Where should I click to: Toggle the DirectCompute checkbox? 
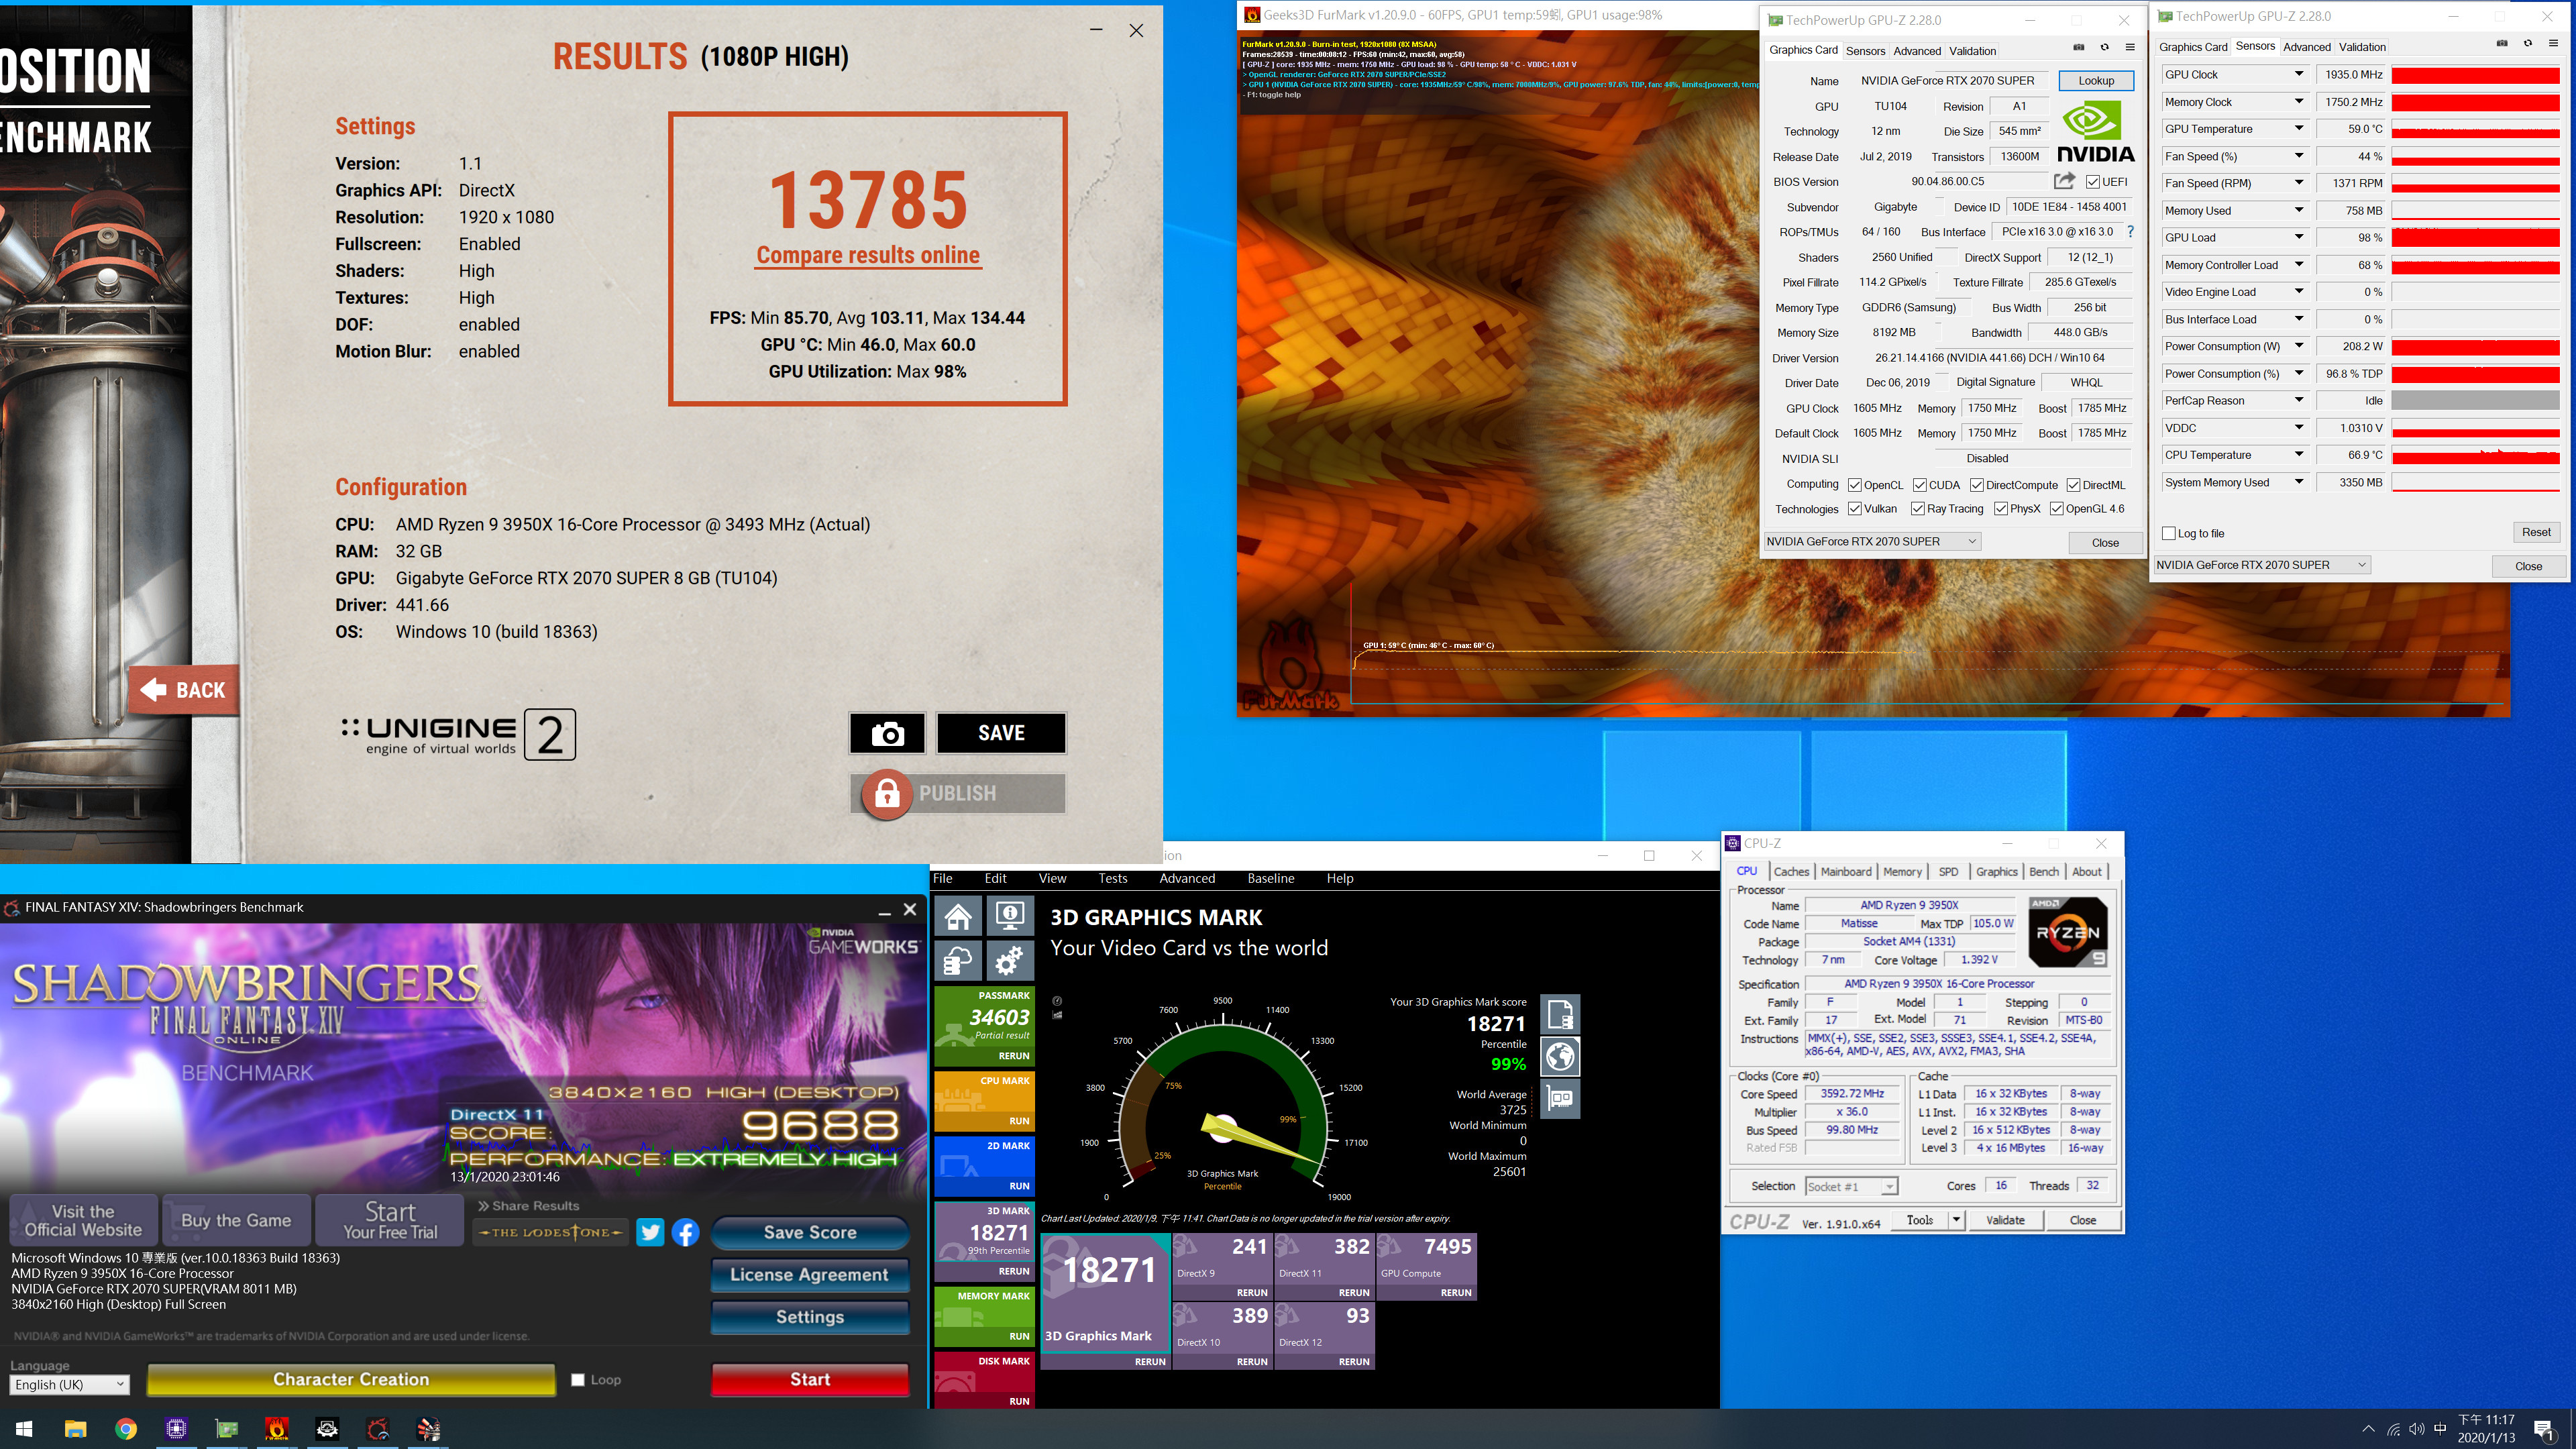1977,485
